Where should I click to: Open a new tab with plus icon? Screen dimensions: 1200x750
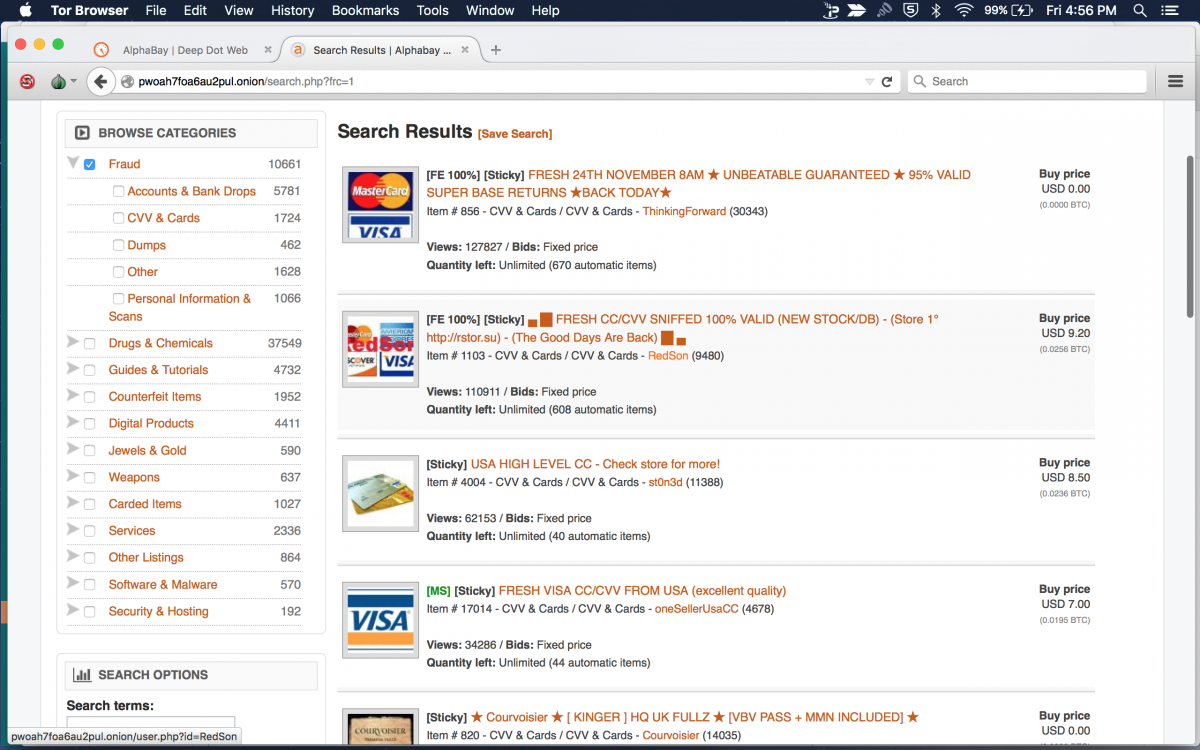point(496,50)
